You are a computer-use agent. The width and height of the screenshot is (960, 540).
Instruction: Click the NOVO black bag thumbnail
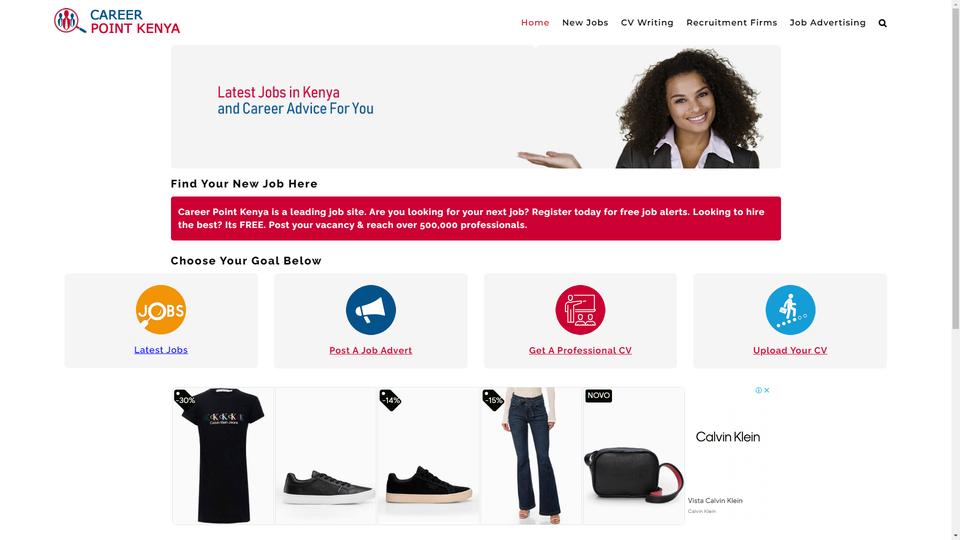pos(633,456)
